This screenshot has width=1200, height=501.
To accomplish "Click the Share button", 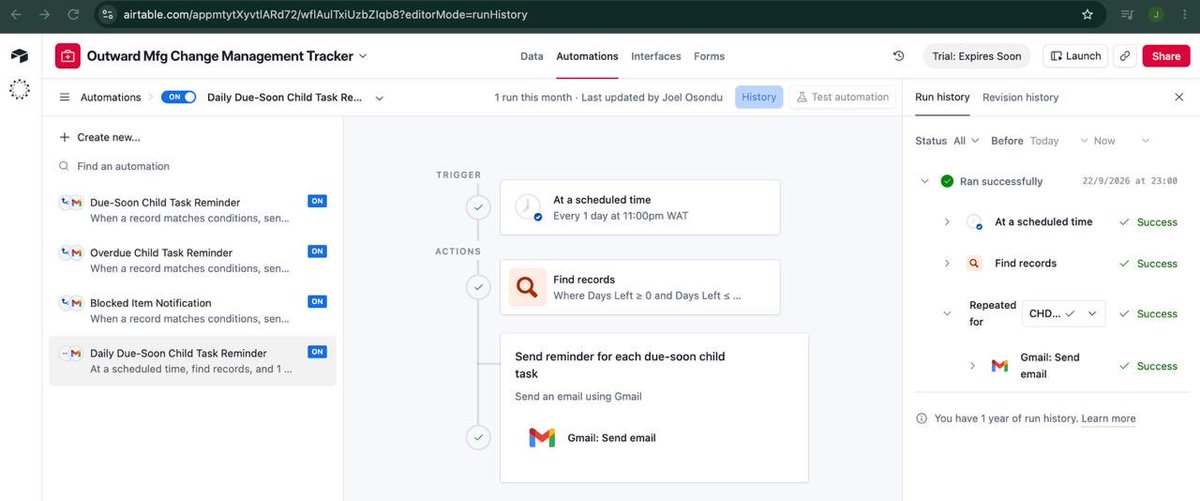I will pyautogui.click(x=1166, y=56).
